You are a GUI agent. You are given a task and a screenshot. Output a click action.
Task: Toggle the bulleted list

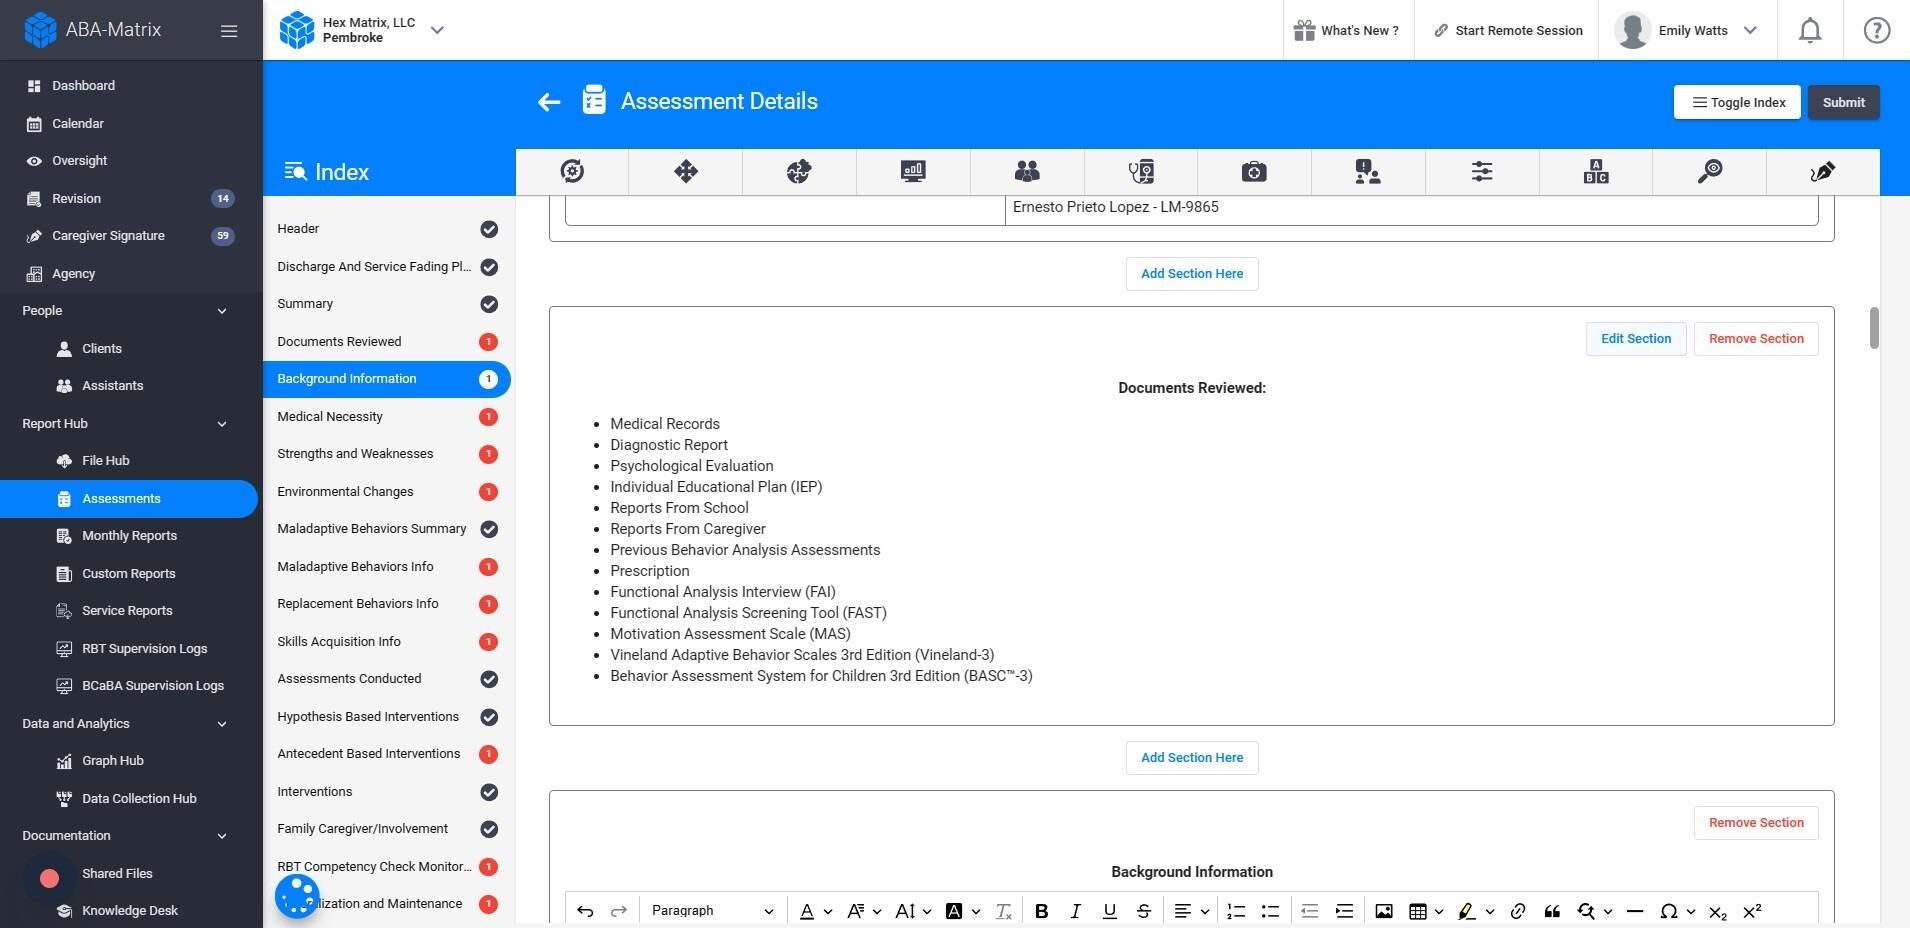click(x=1270, y=911)
